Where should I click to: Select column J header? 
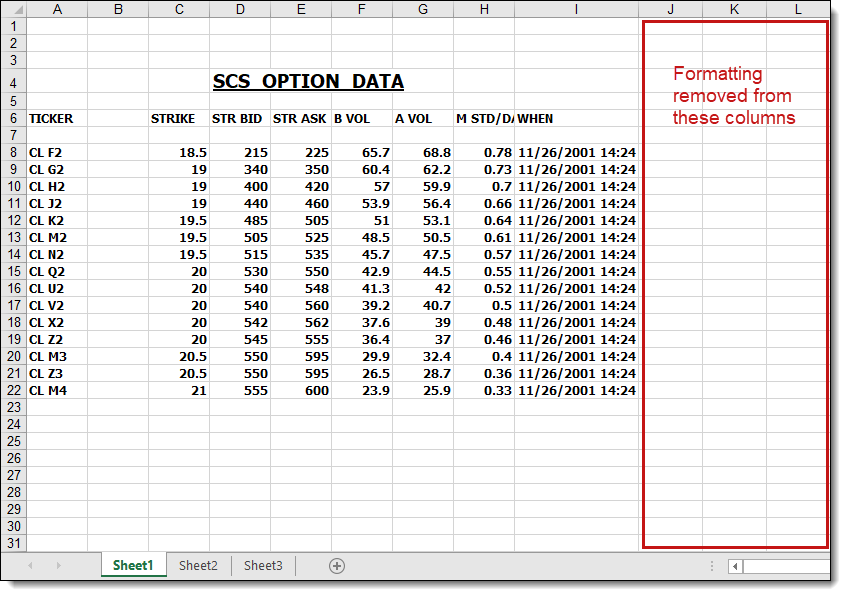pyautogui.click(x=670, y=10)
